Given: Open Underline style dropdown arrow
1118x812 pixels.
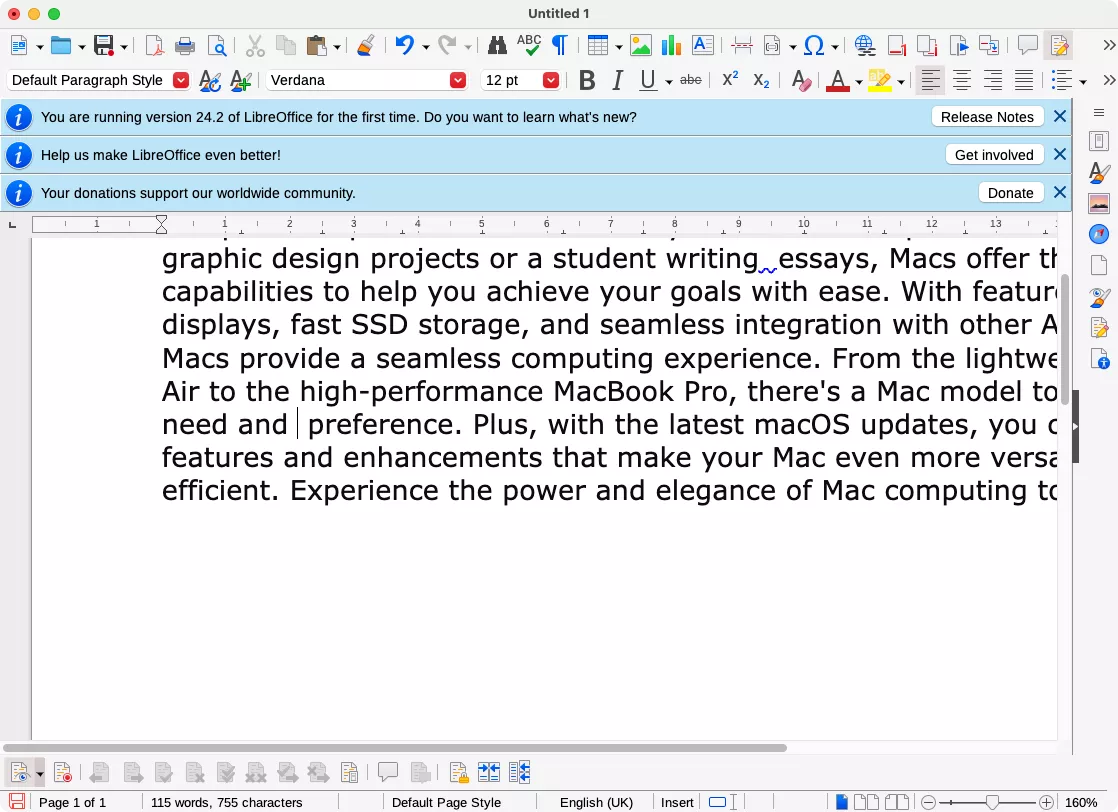Looking at the screenshot, I should click(668, 83).
